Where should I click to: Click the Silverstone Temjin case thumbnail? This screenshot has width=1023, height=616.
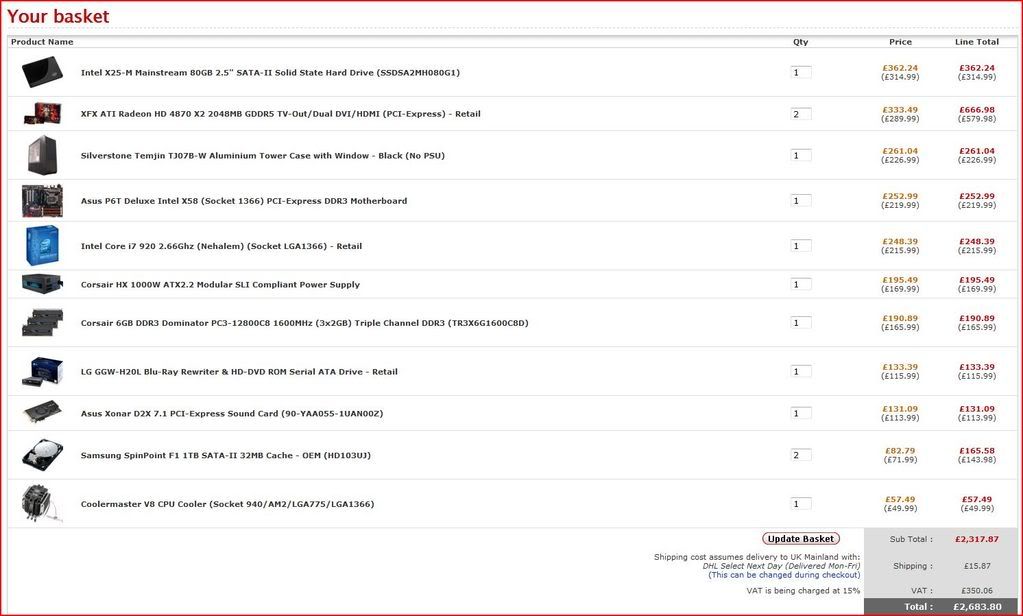click(x=42, y=155)
